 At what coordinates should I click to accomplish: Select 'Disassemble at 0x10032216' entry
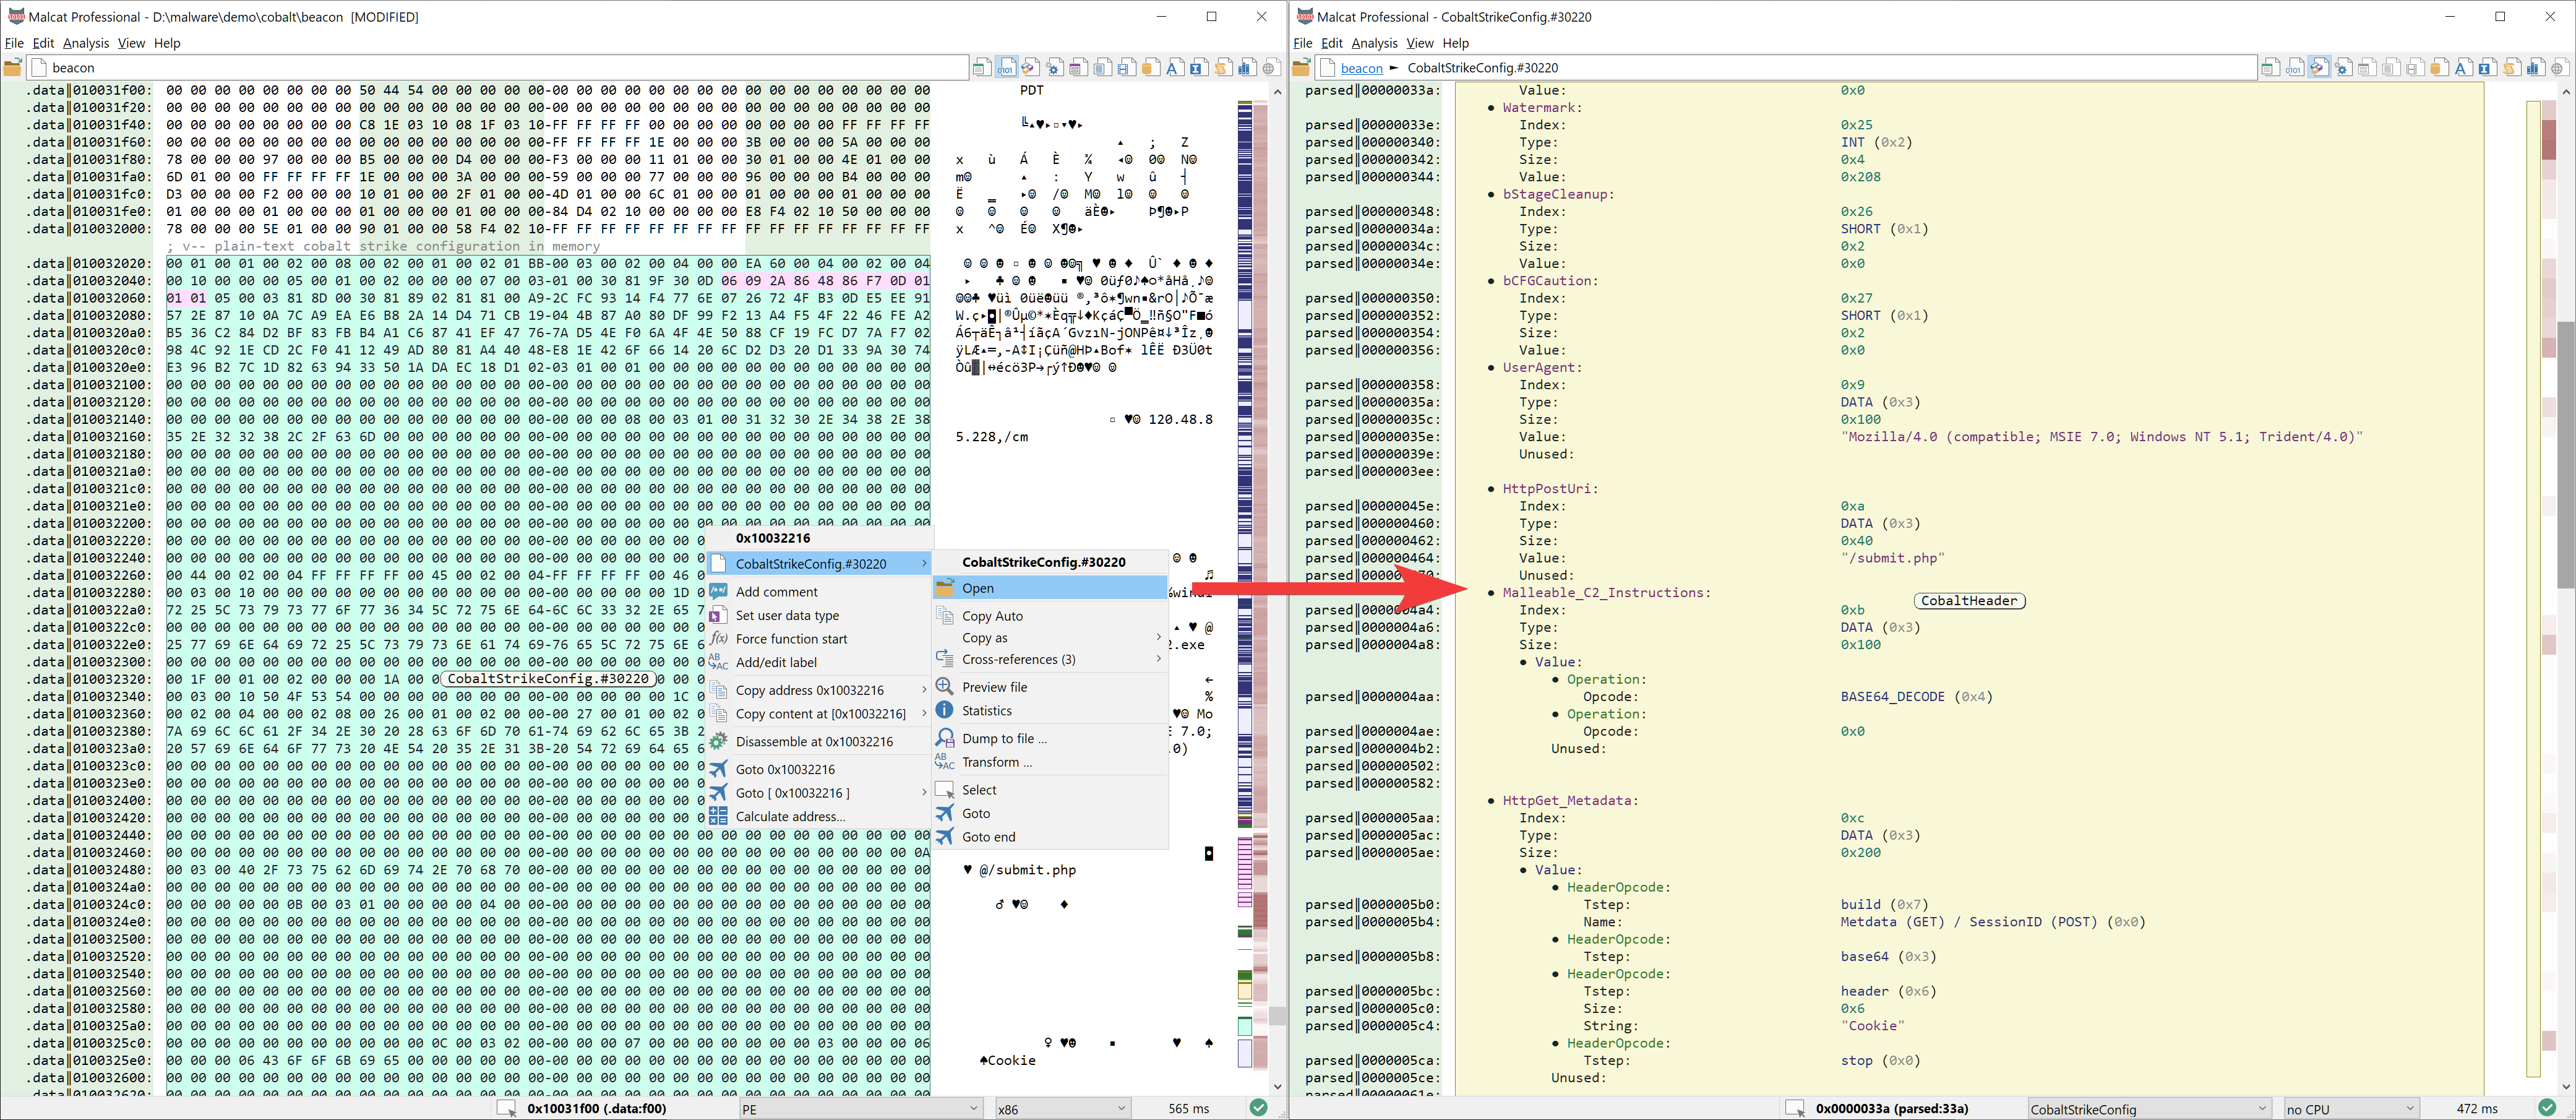pyautogui.click(x=818, y=742)
